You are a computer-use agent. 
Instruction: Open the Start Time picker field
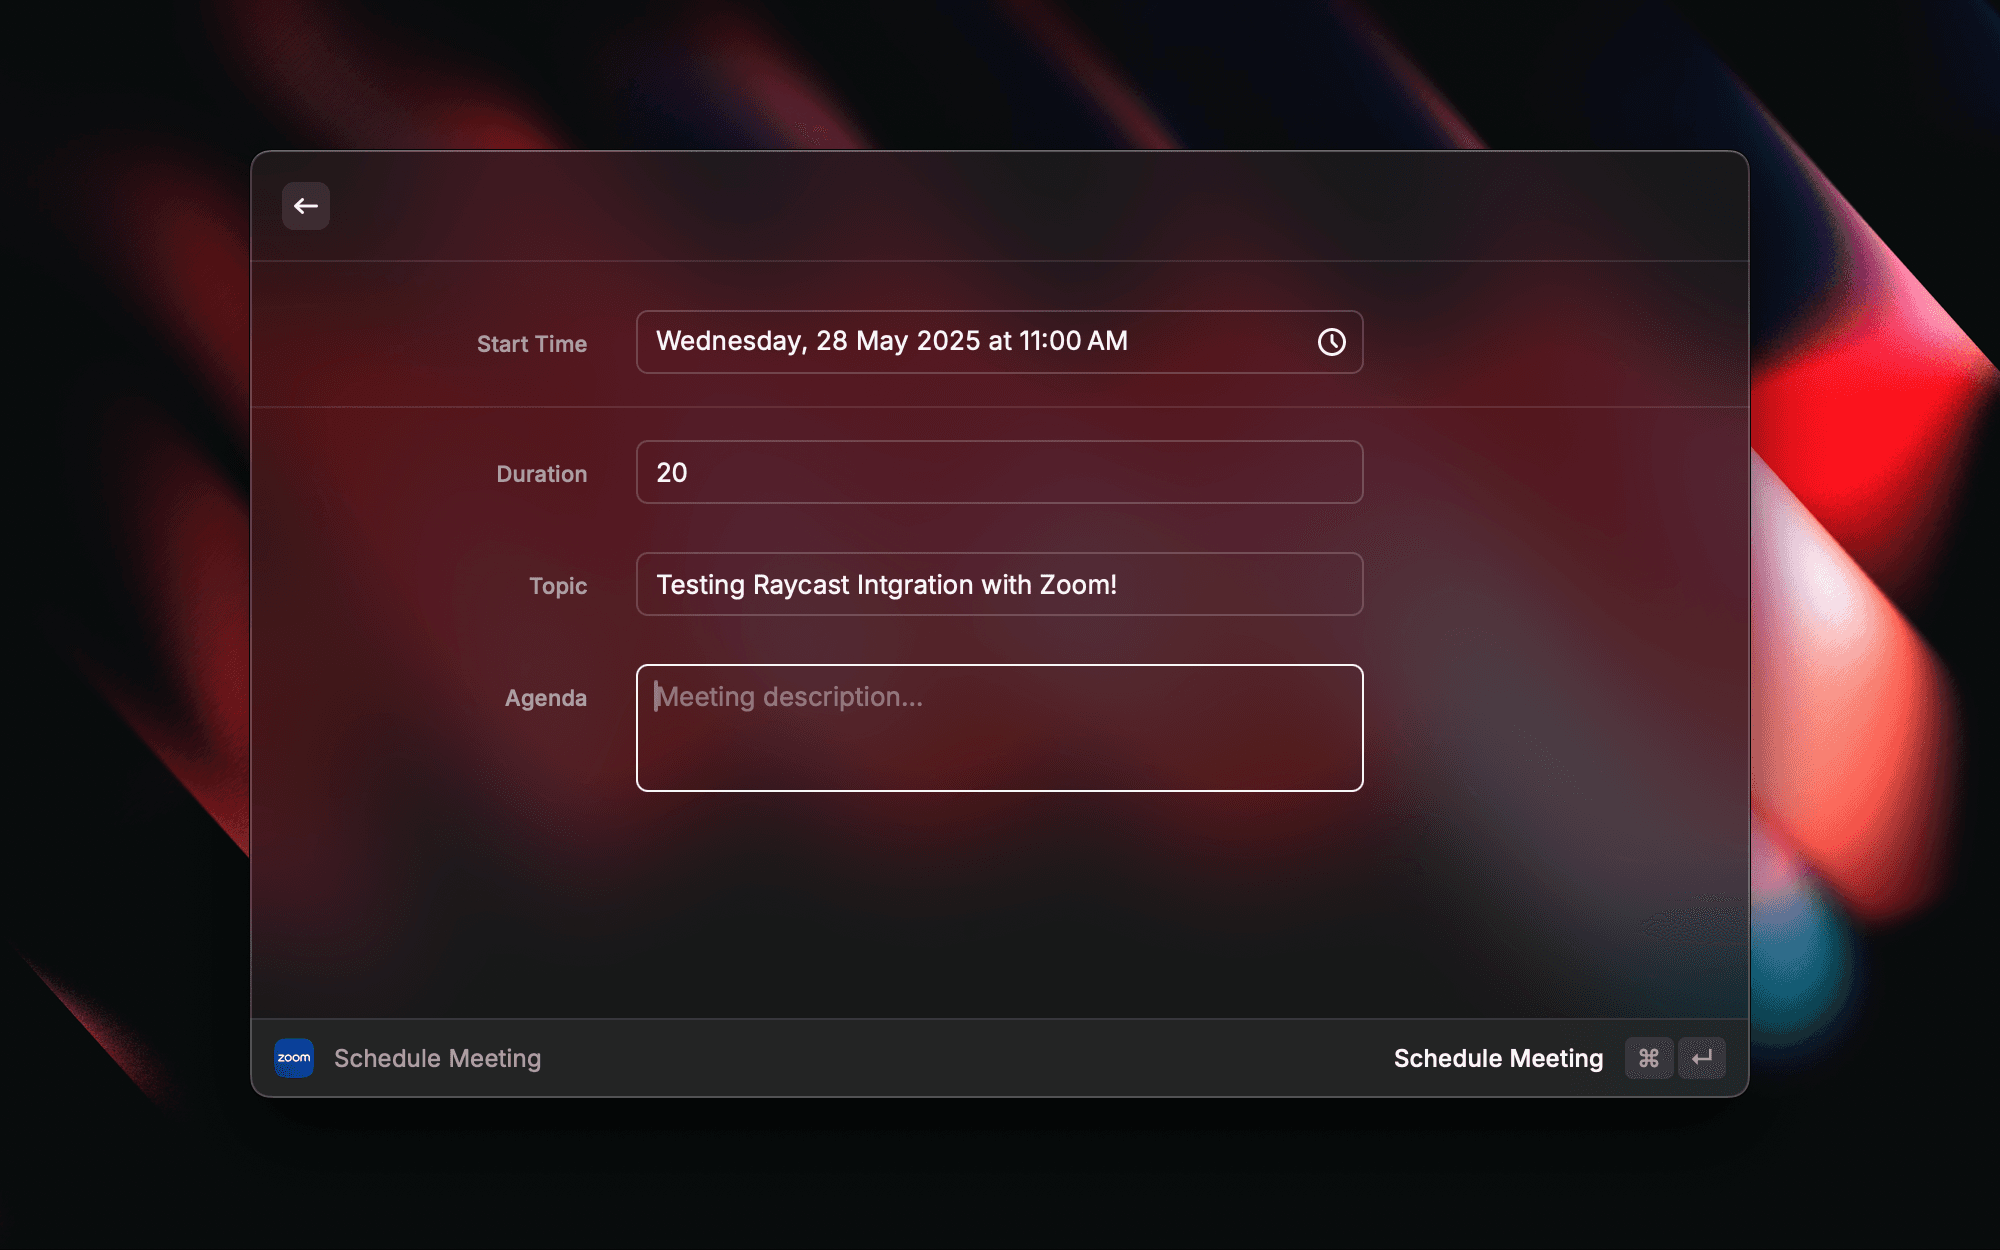click(998, 342)
